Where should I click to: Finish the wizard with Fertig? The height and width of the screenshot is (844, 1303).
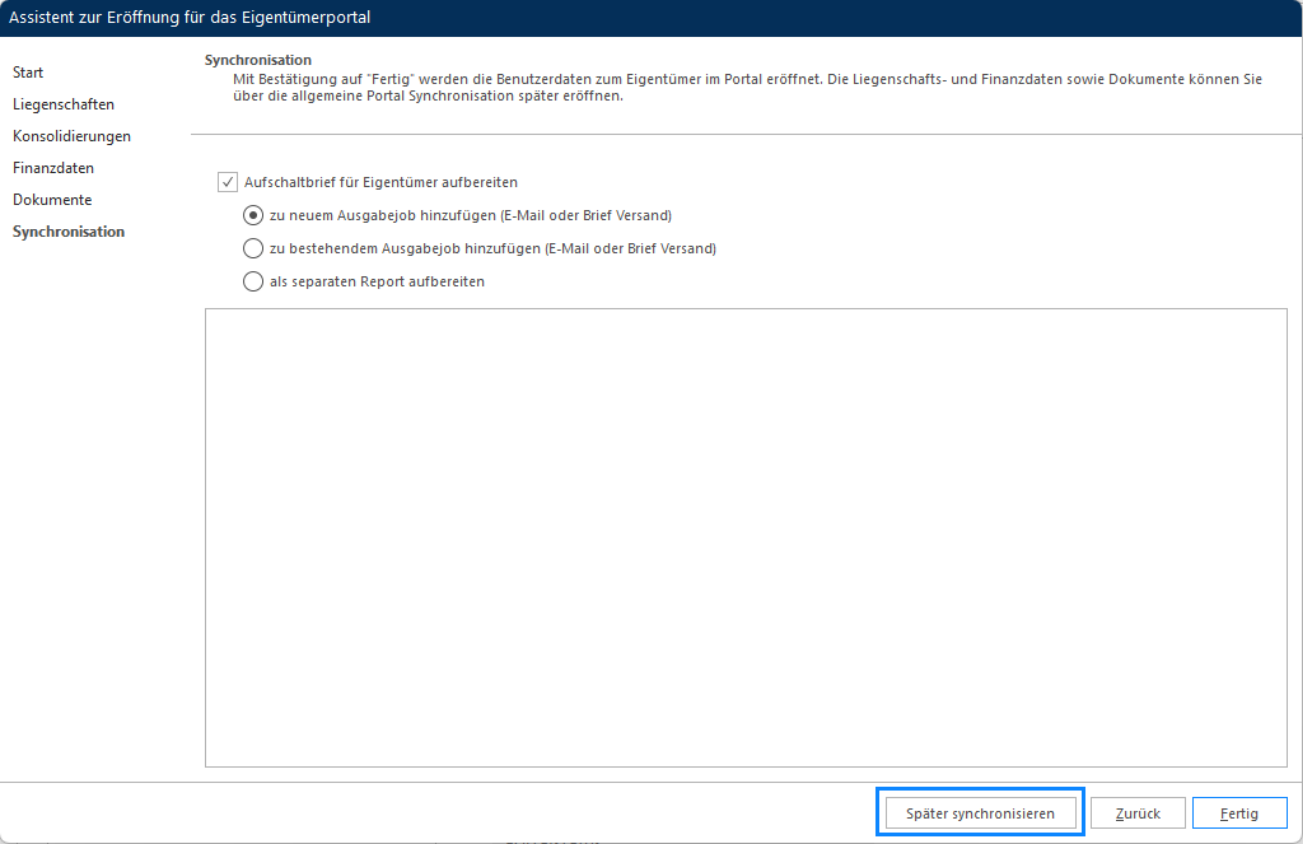pyautogui.click(x=1239, y=813)
